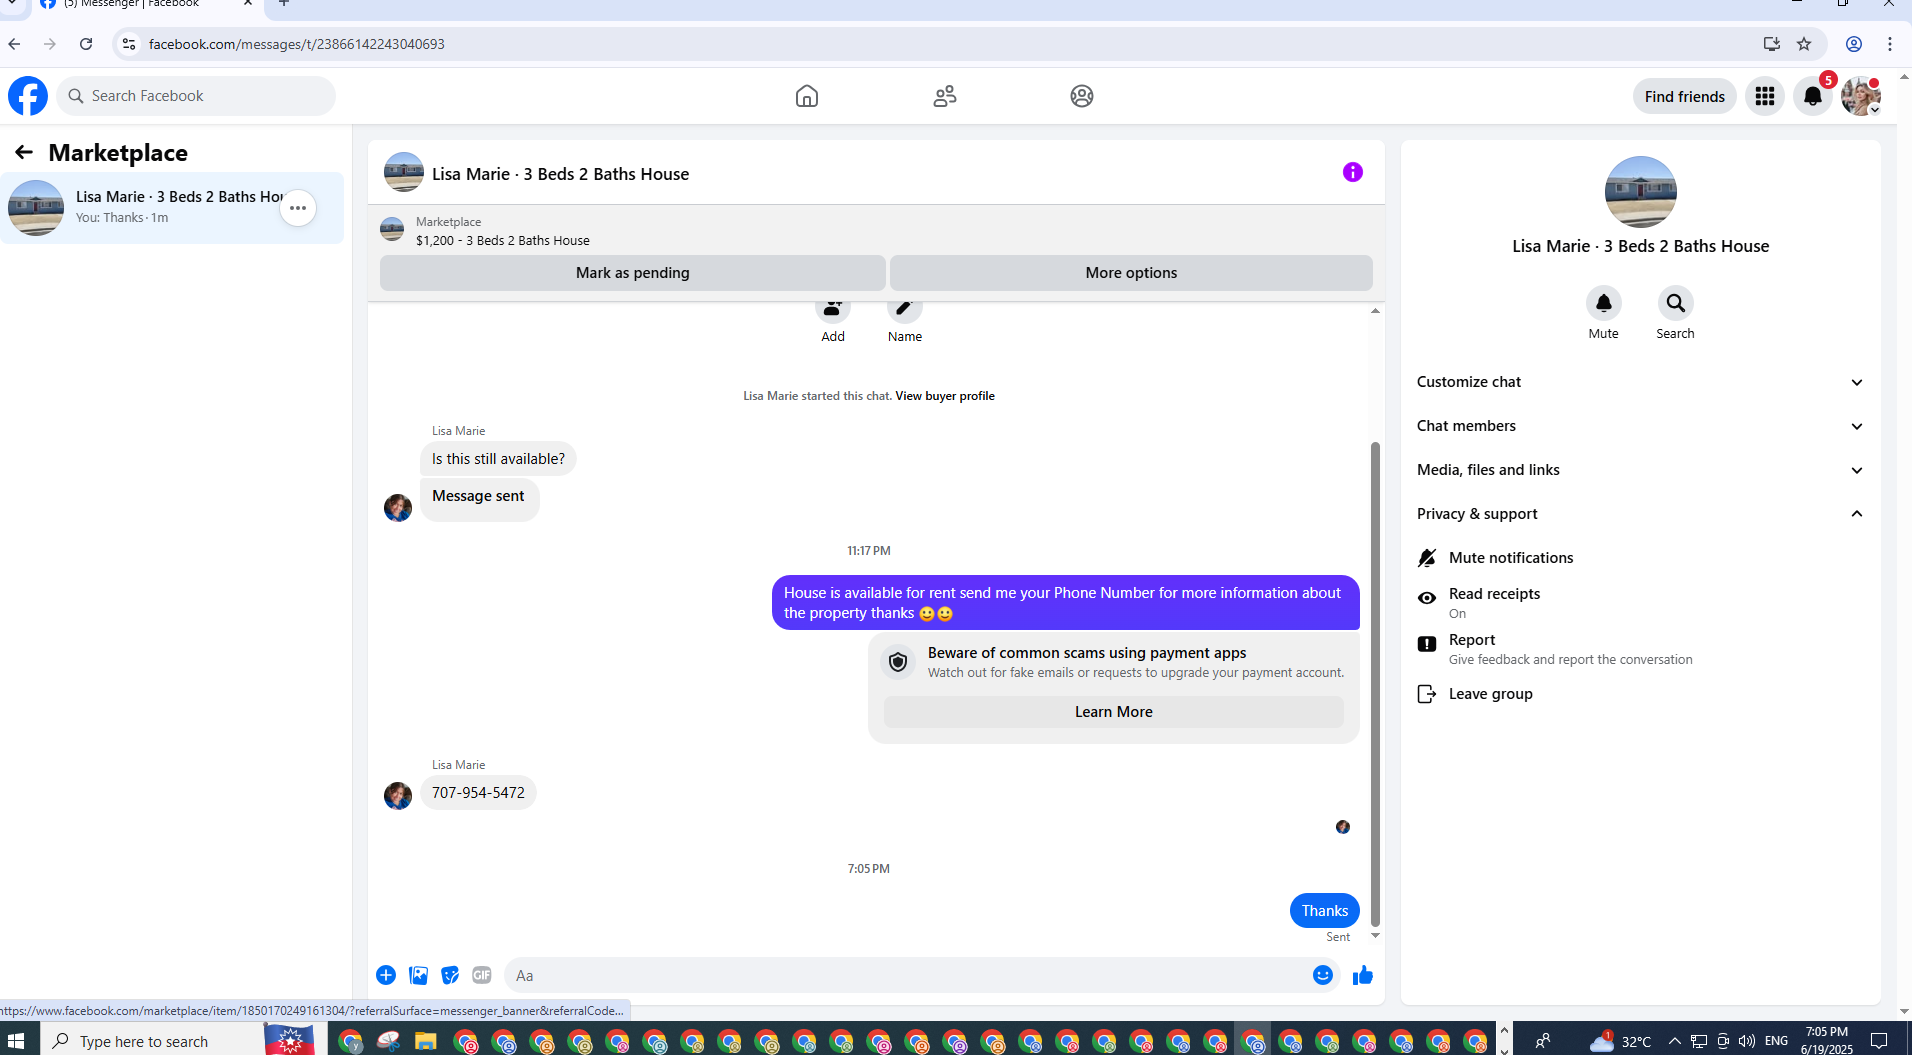Open the Windows Start menu
The height and width of the screenshot is (1055, 1912).
(16, 1041)
